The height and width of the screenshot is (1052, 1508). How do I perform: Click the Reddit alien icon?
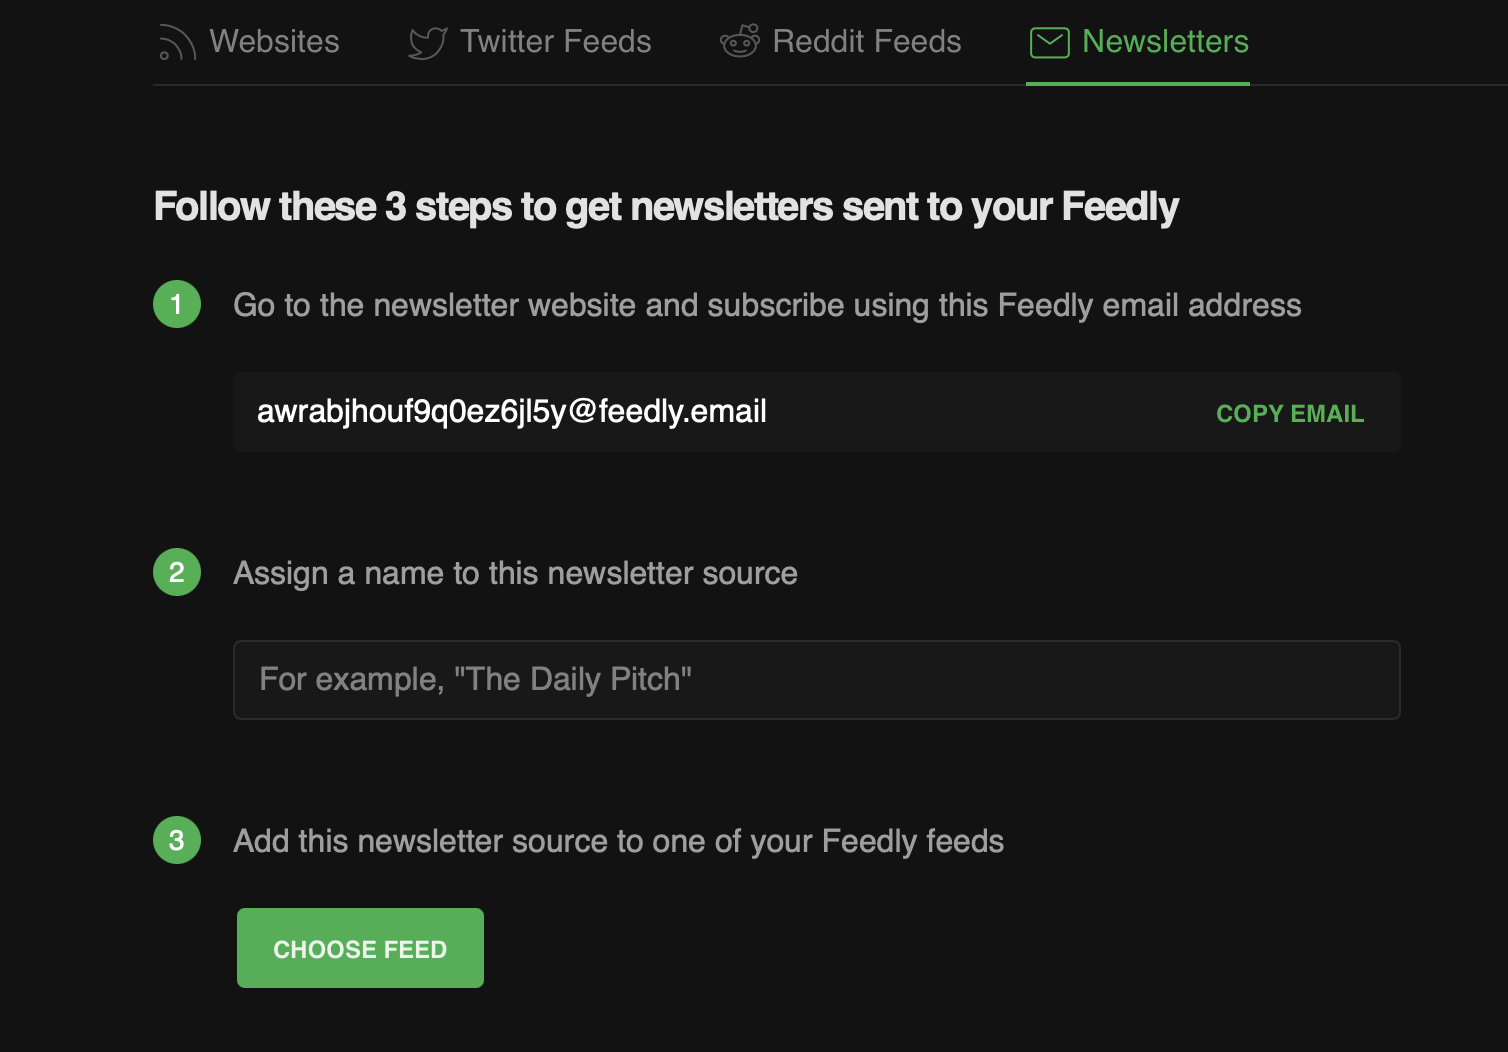point(740,41)
